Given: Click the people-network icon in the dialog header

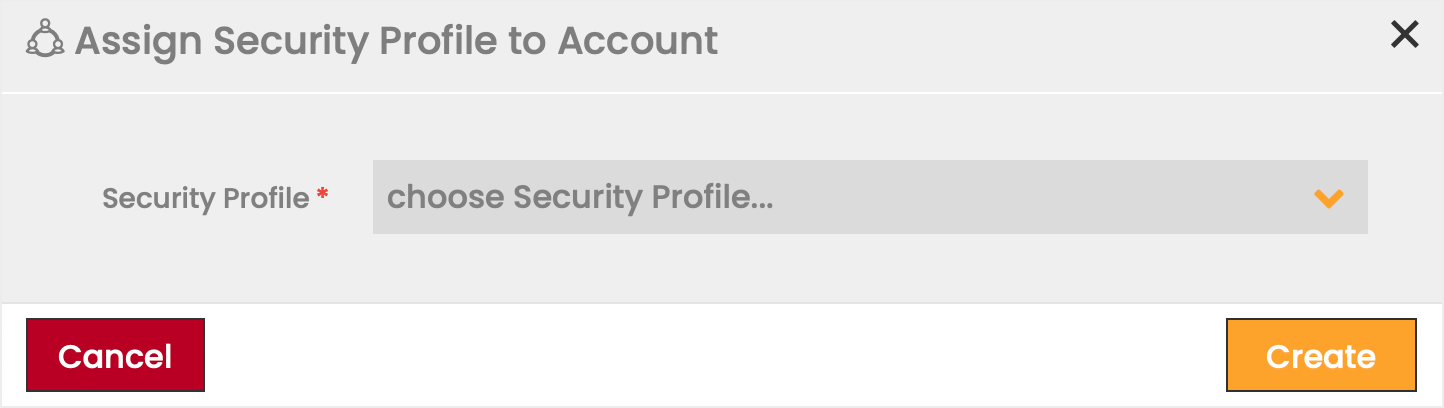Looking at the screenshot, I should (45, 40).
